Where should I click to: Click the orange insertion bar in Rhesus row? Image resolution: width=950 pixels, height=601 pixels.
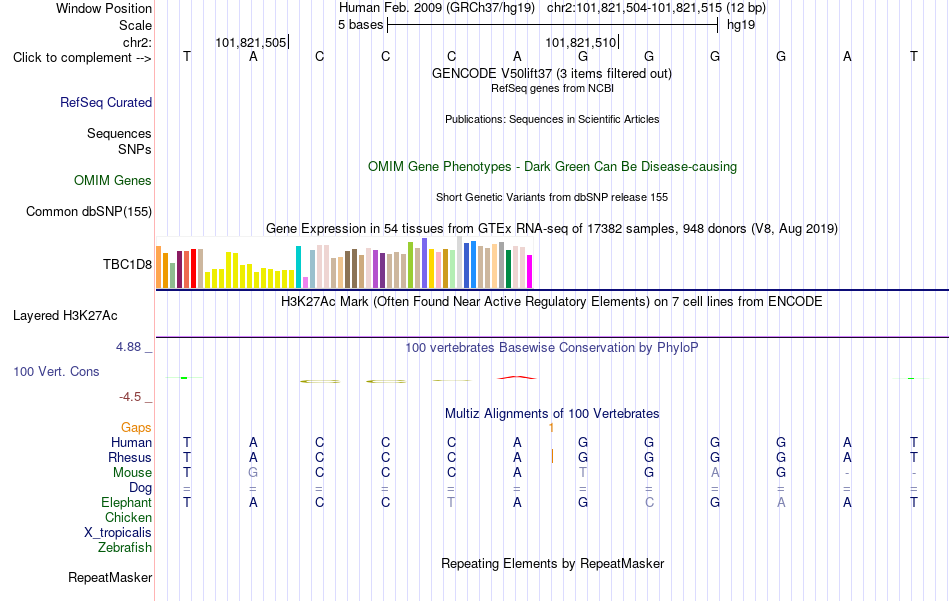[x=552, y=456]
